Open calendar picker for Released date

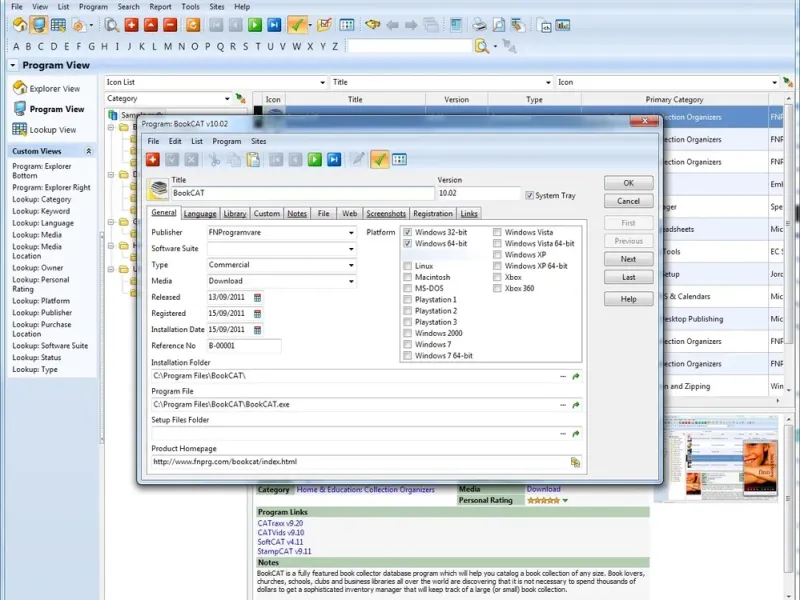(x=258, y=297)
